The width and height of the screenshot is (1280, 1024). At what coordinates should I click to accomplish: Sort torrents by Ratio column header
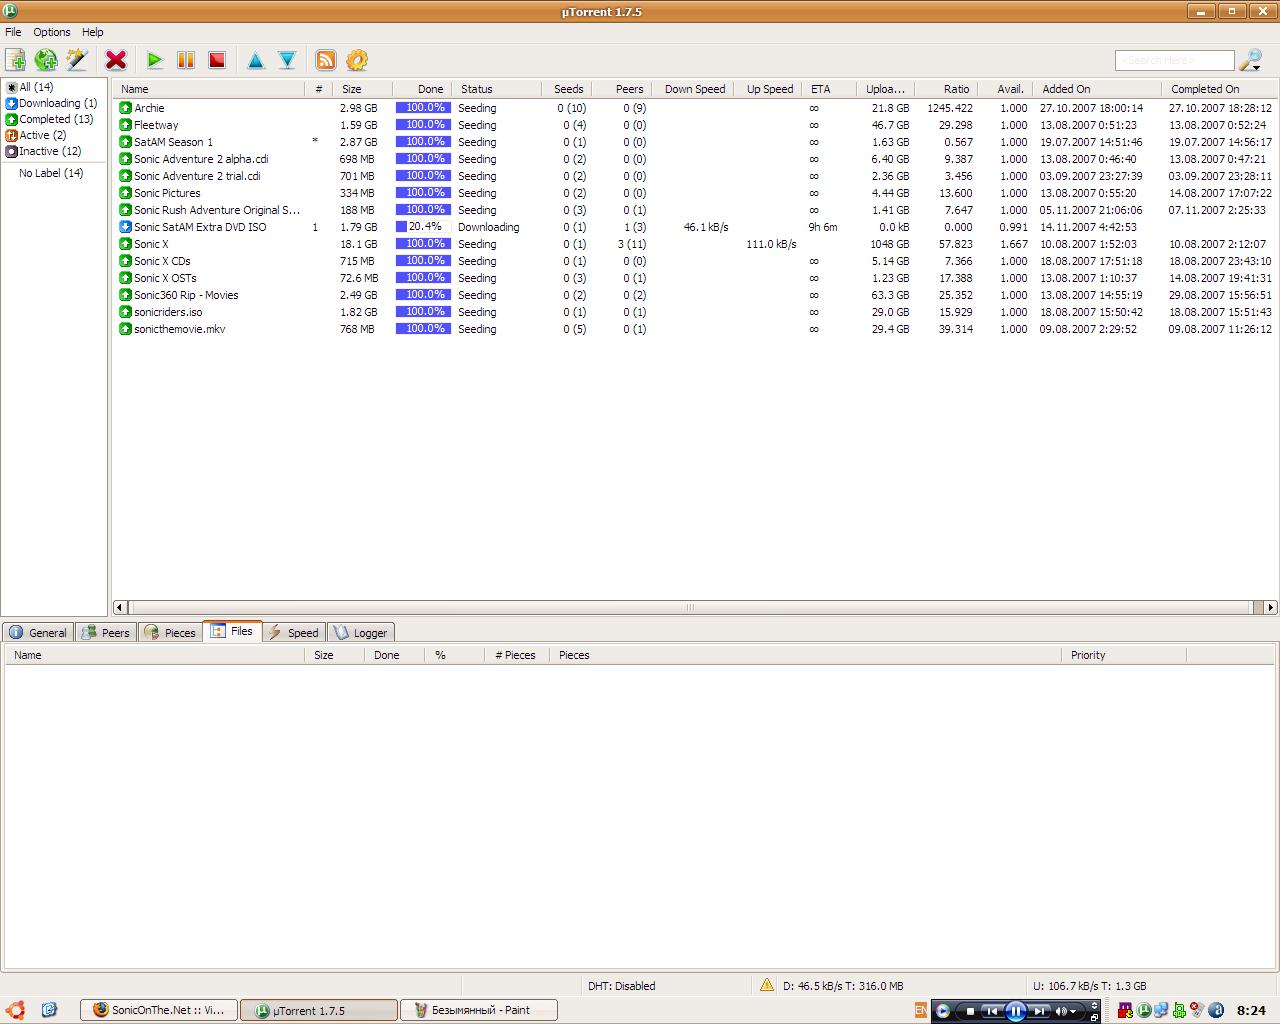(946, 89)
